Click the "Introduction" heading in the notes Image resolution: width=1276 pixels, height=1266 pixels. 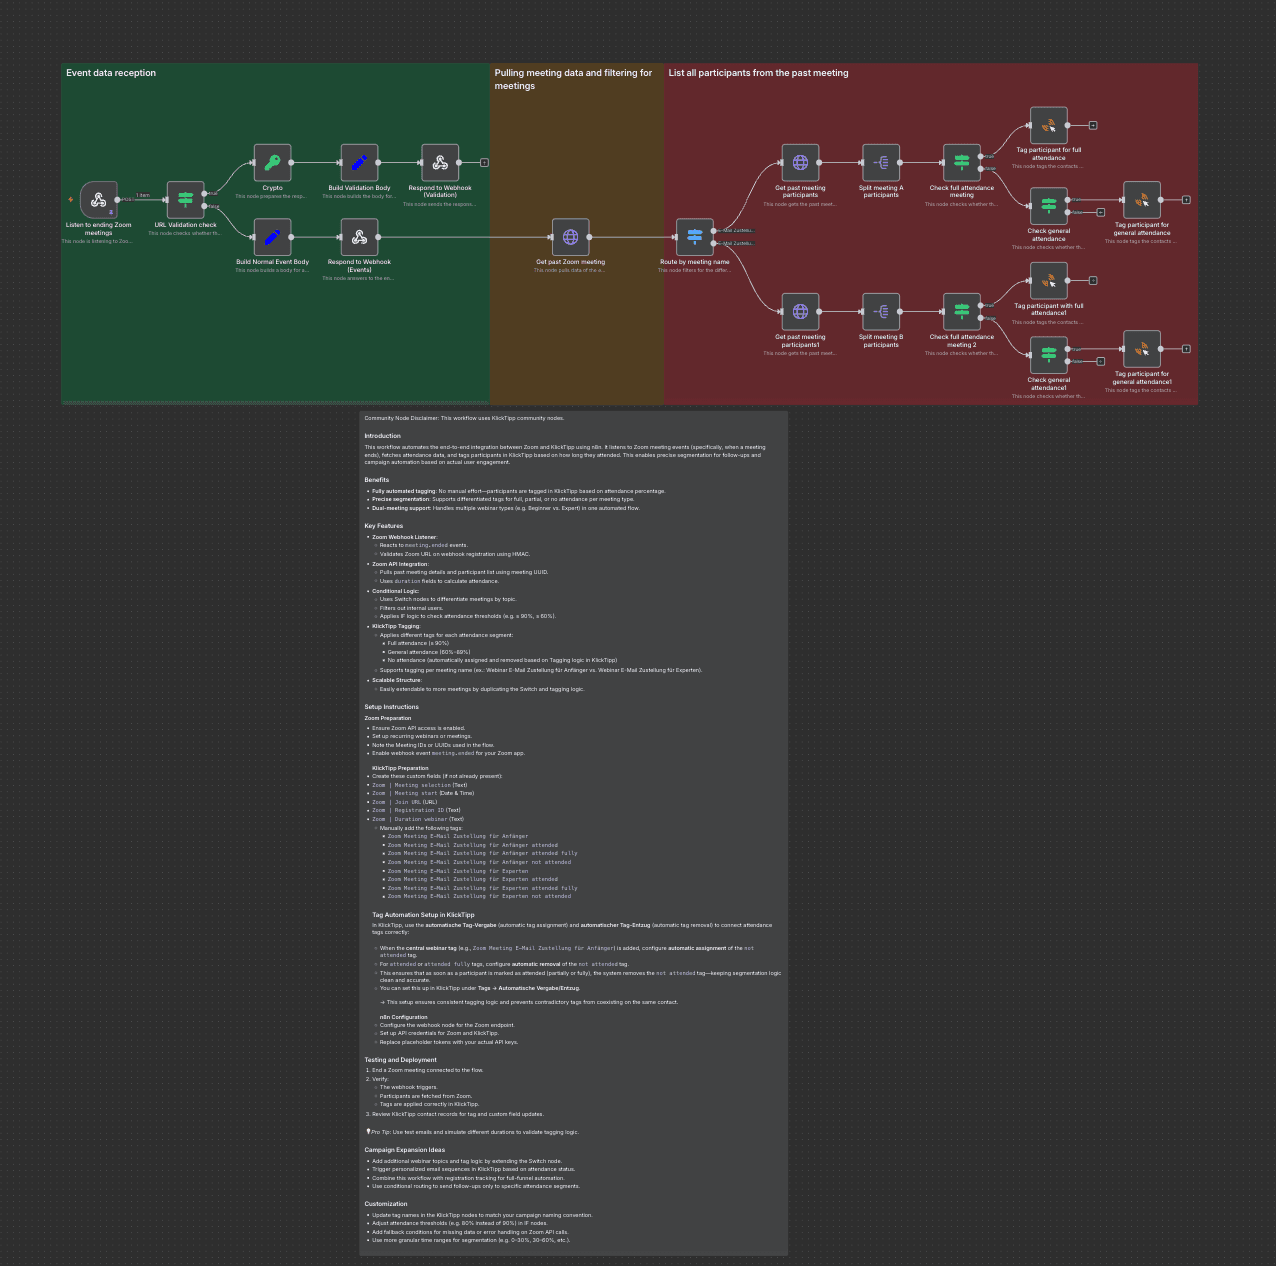tap(382, 436)
